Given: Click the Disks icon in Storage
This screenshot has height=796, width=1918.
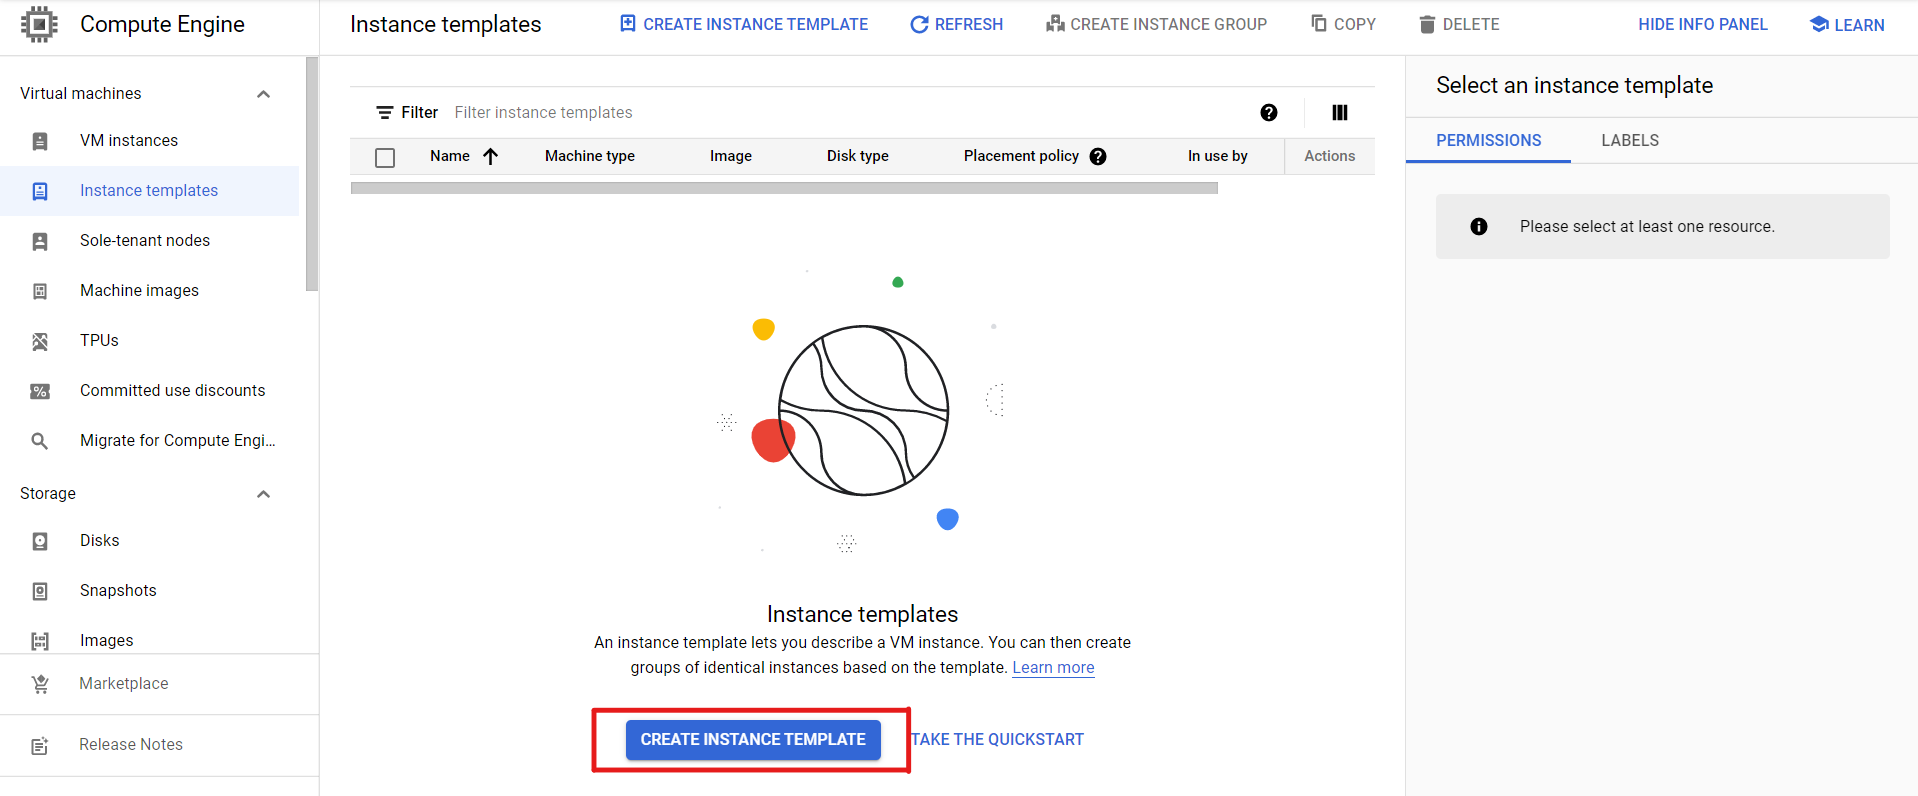Looking at the screenshot, I should pyautogui.click(x=40, y=541).
